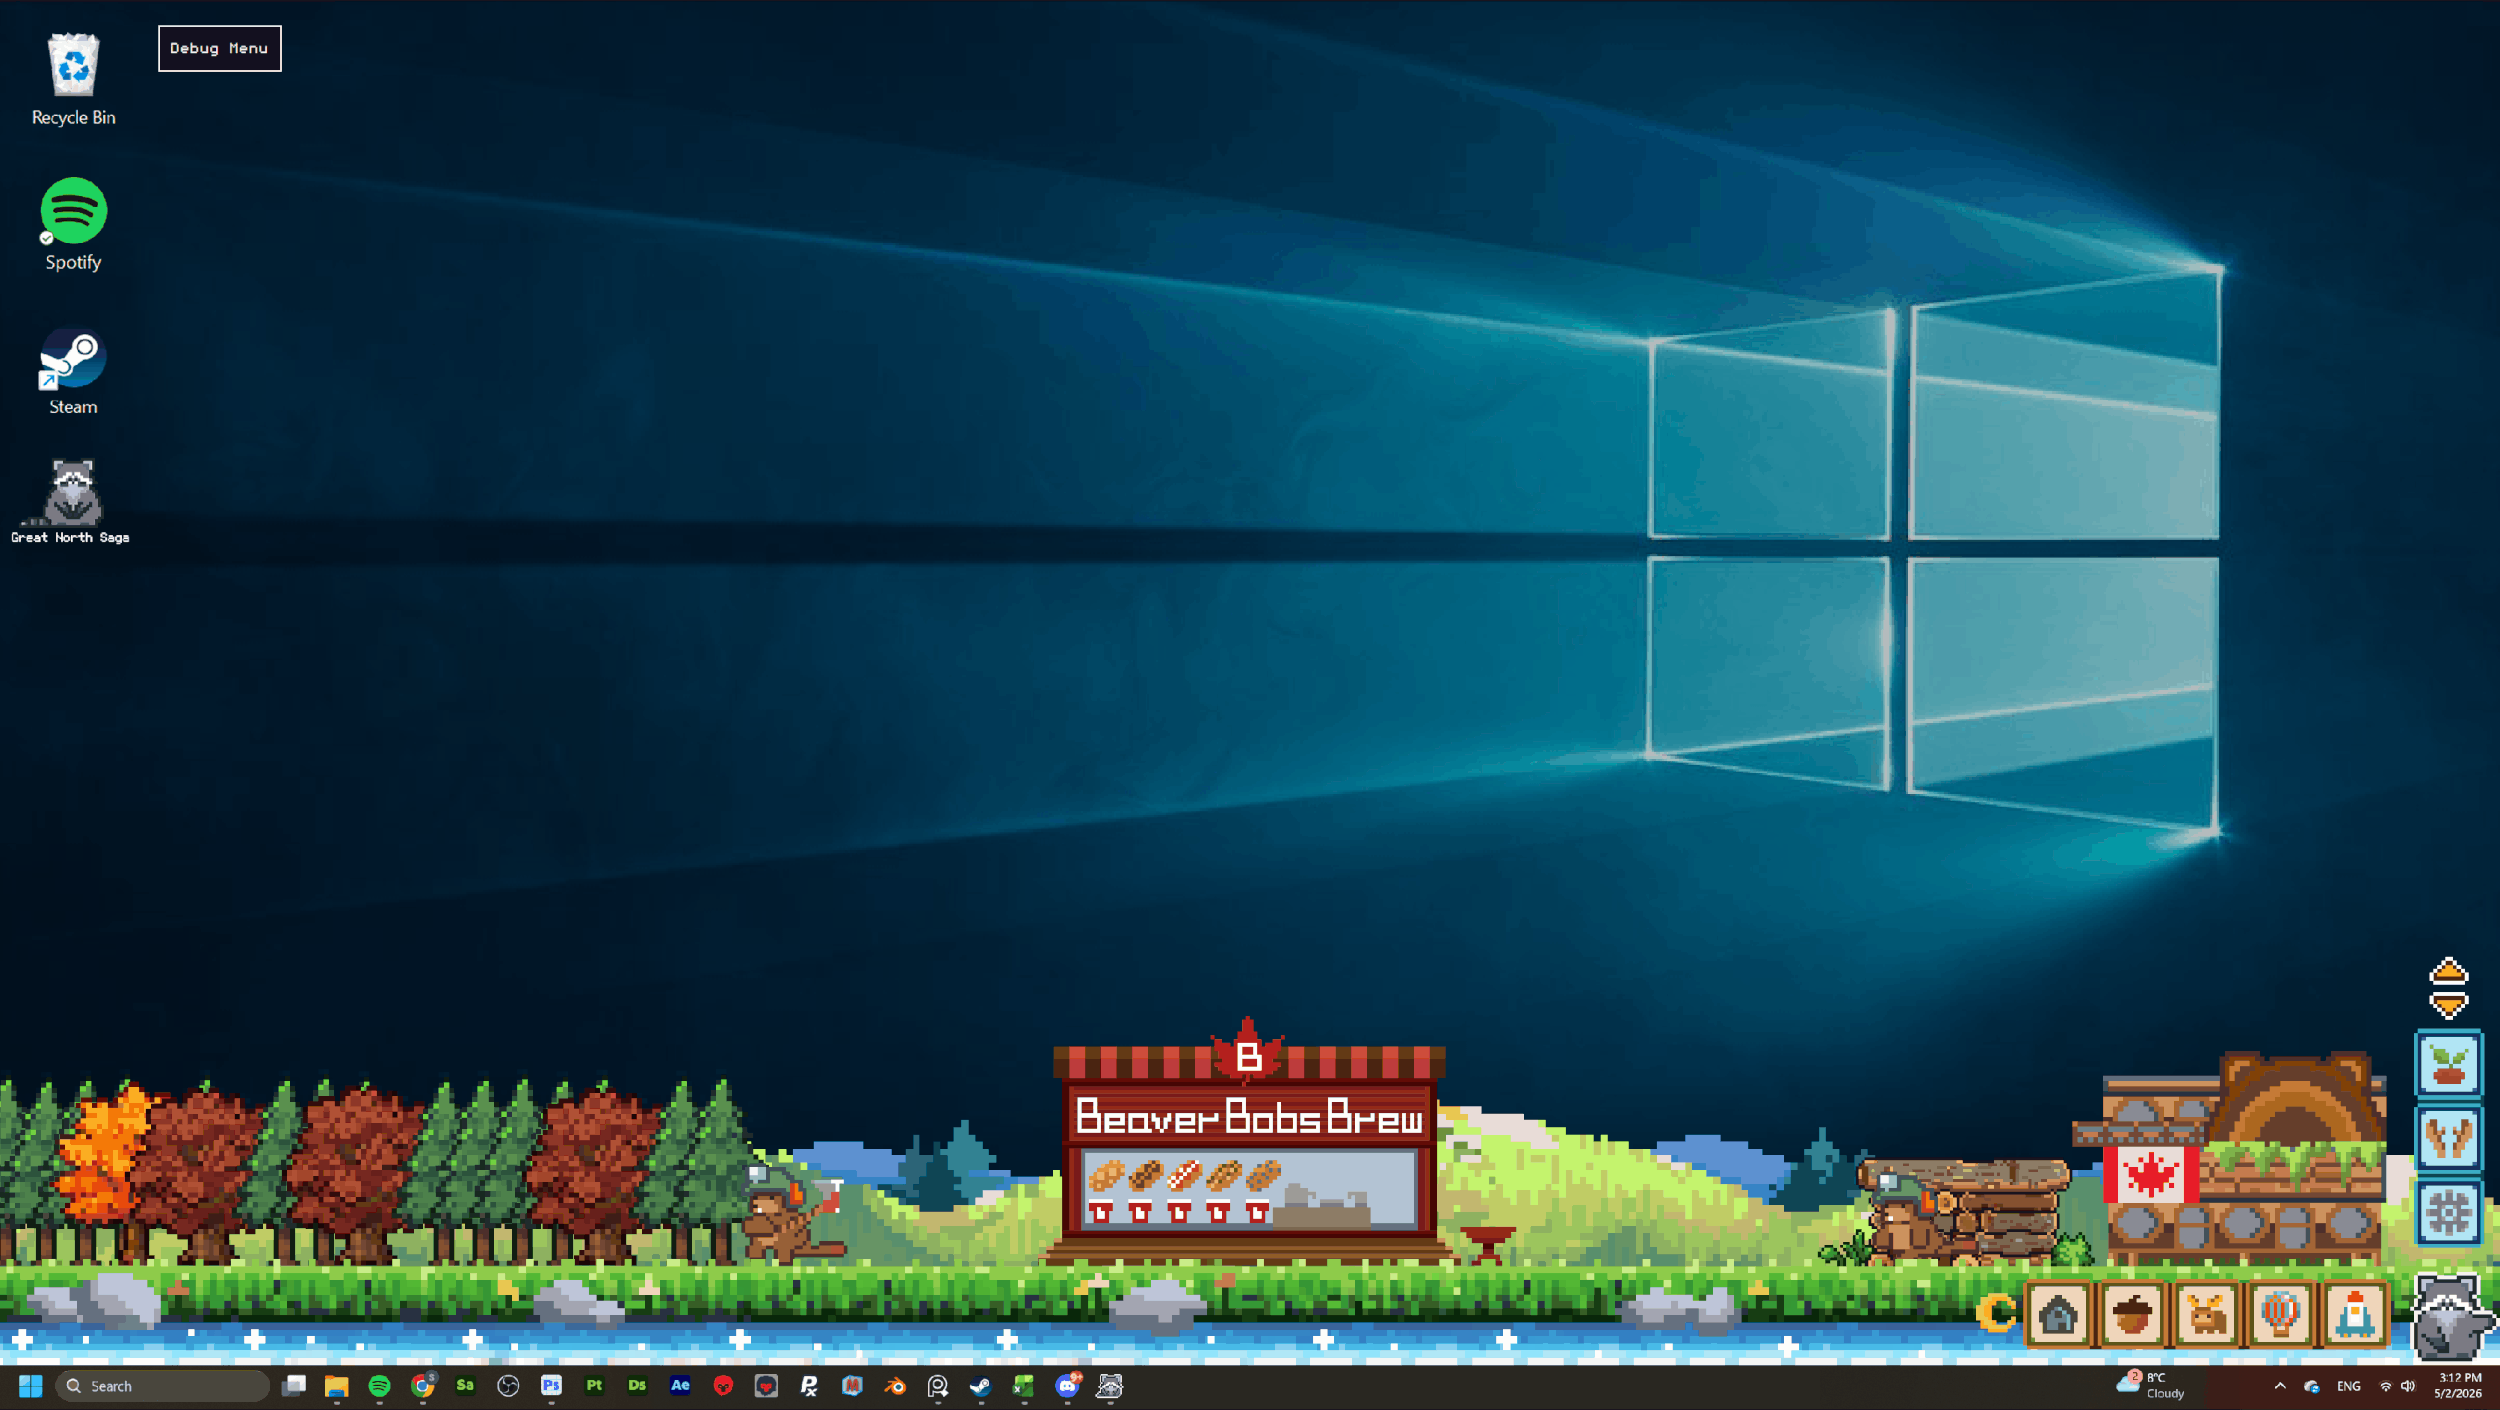Click the game's down arrow button
This screenshot has height=1410, width=2500.
2448,1004
